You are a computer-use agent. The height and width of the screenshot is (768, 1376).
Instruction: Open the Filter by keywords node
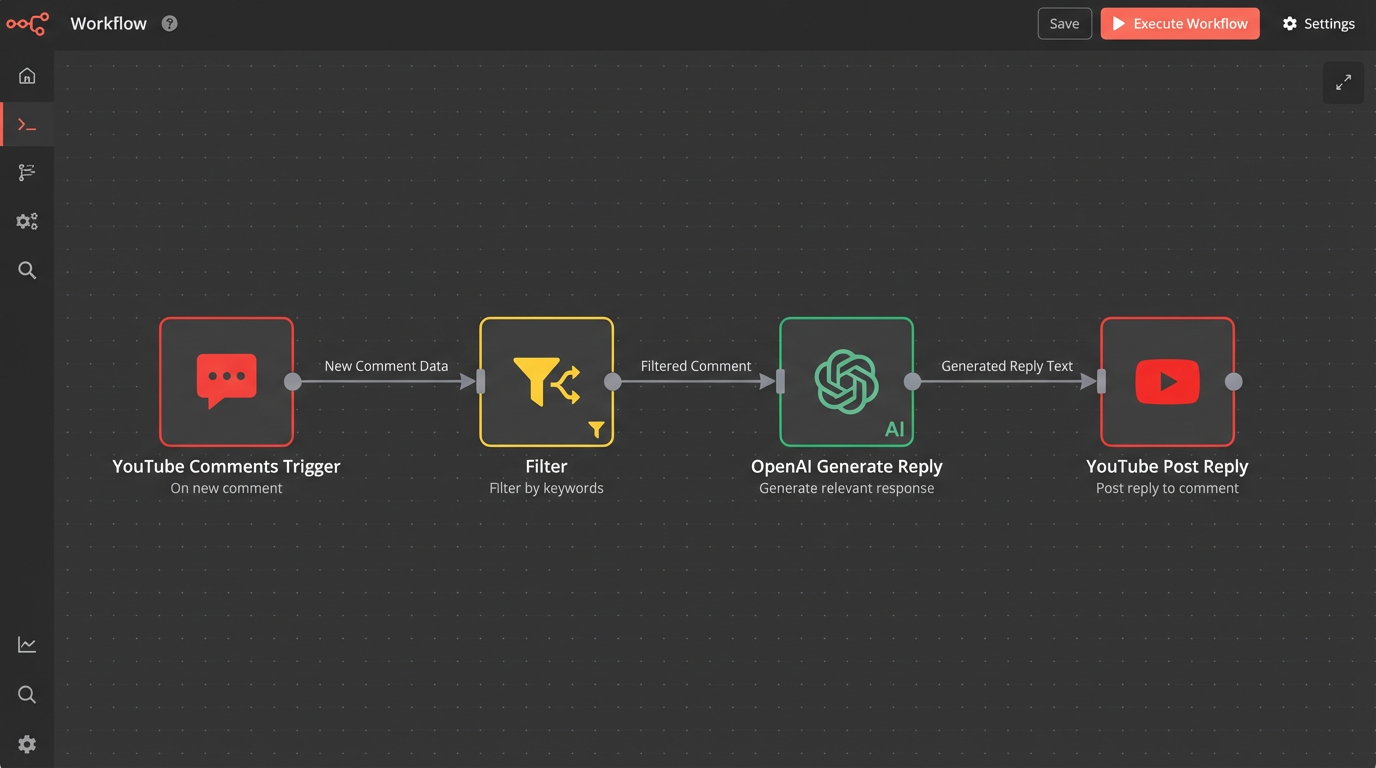pos(546,381)
